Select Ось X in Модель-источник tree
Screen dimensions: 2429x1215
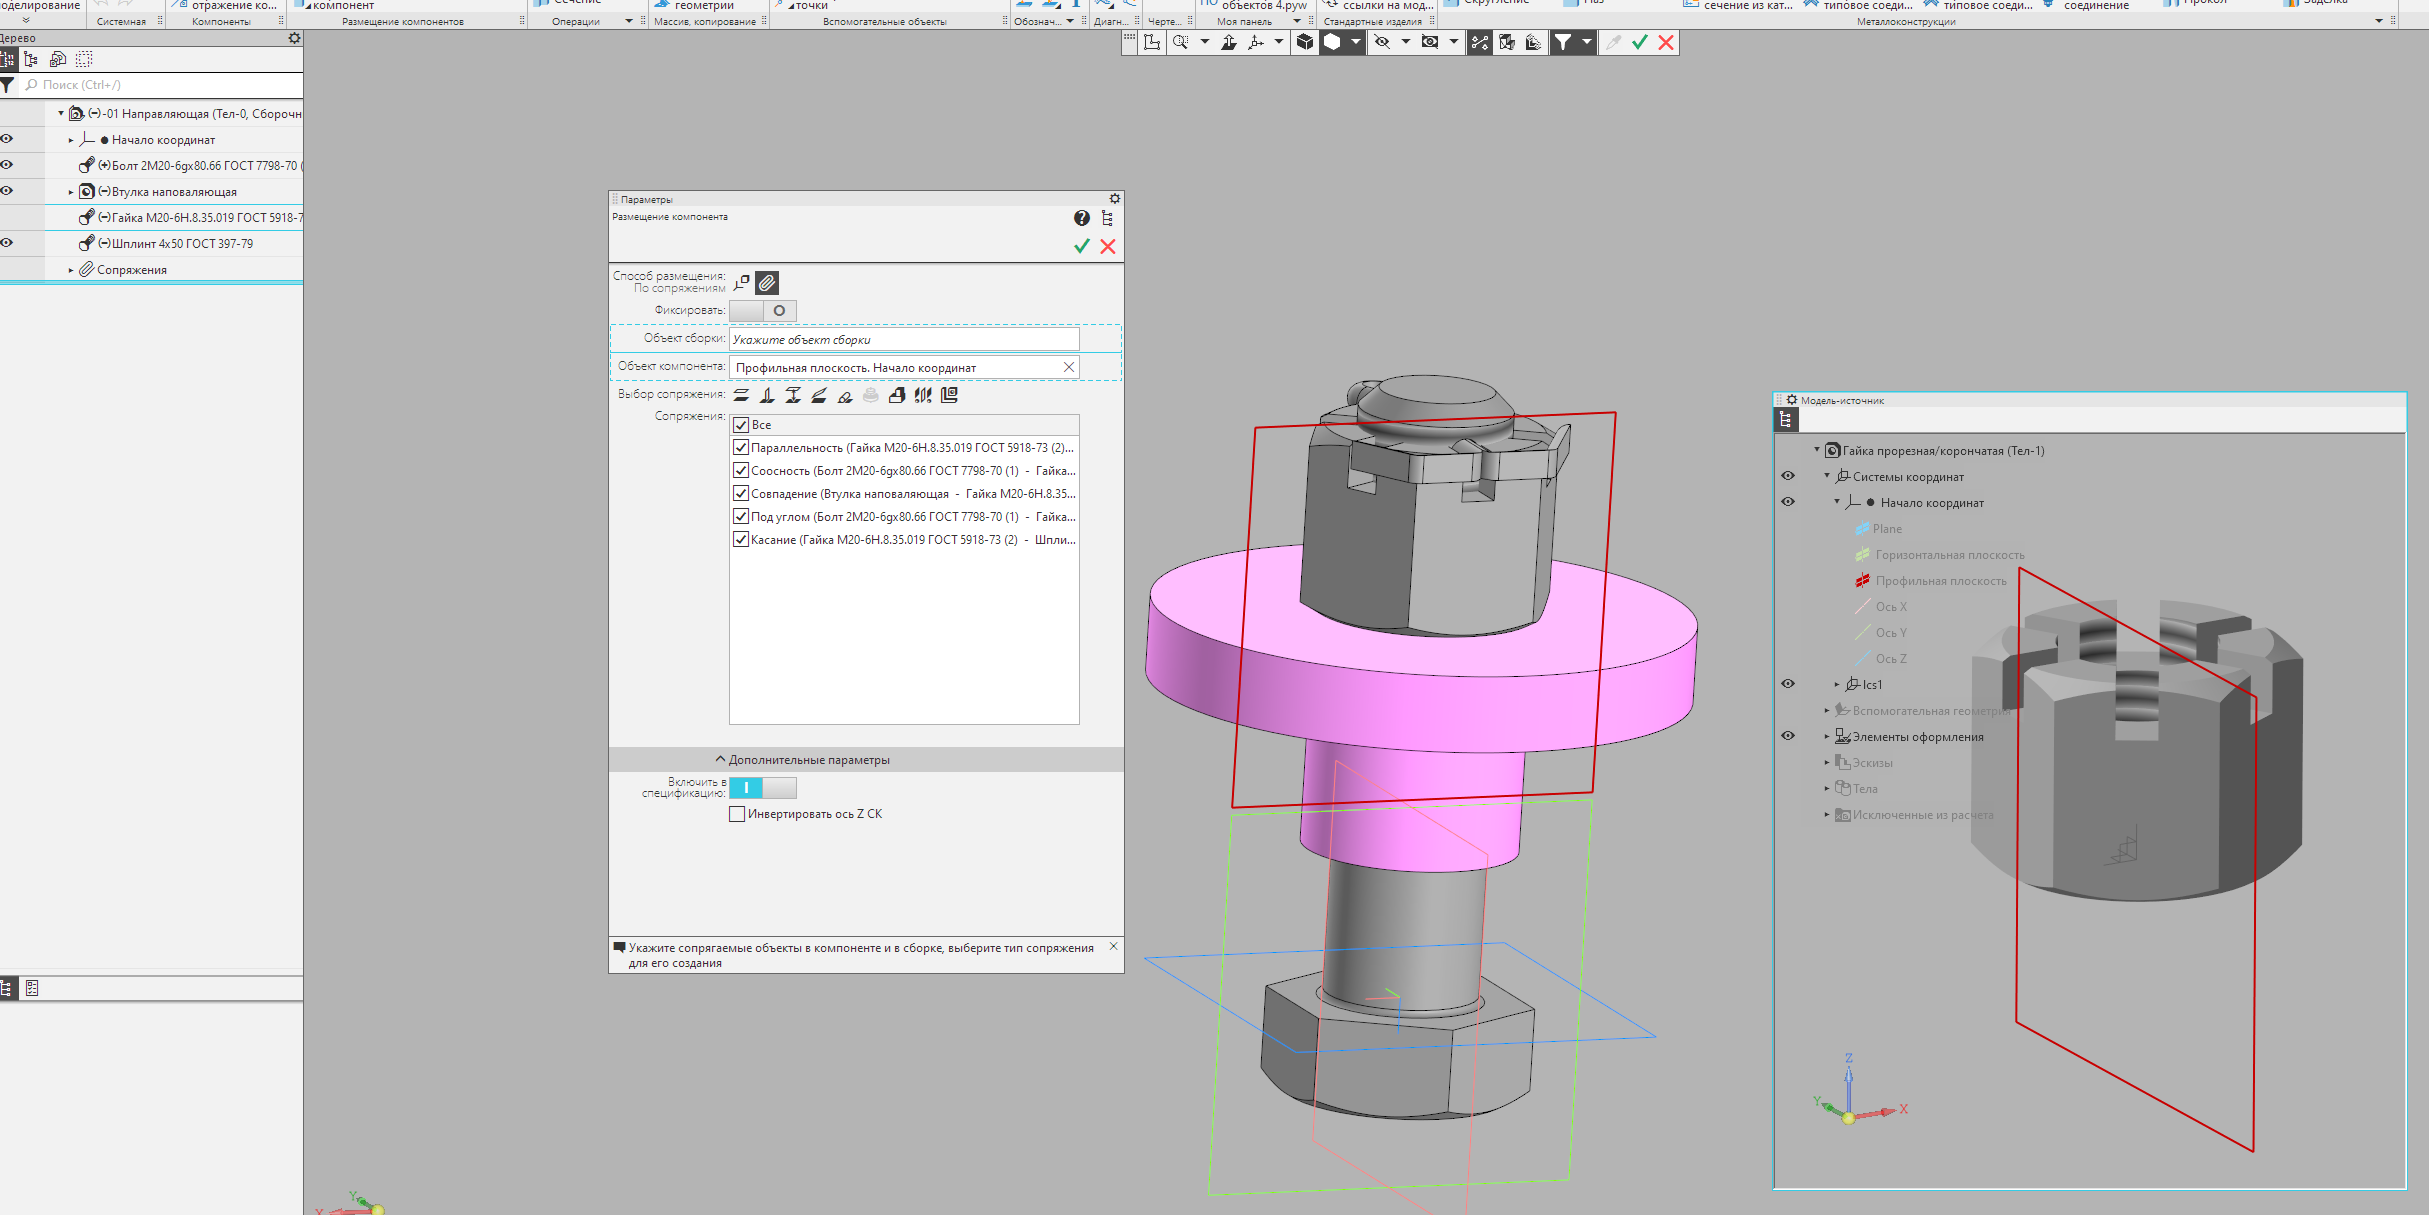(x=1891, y=607)
